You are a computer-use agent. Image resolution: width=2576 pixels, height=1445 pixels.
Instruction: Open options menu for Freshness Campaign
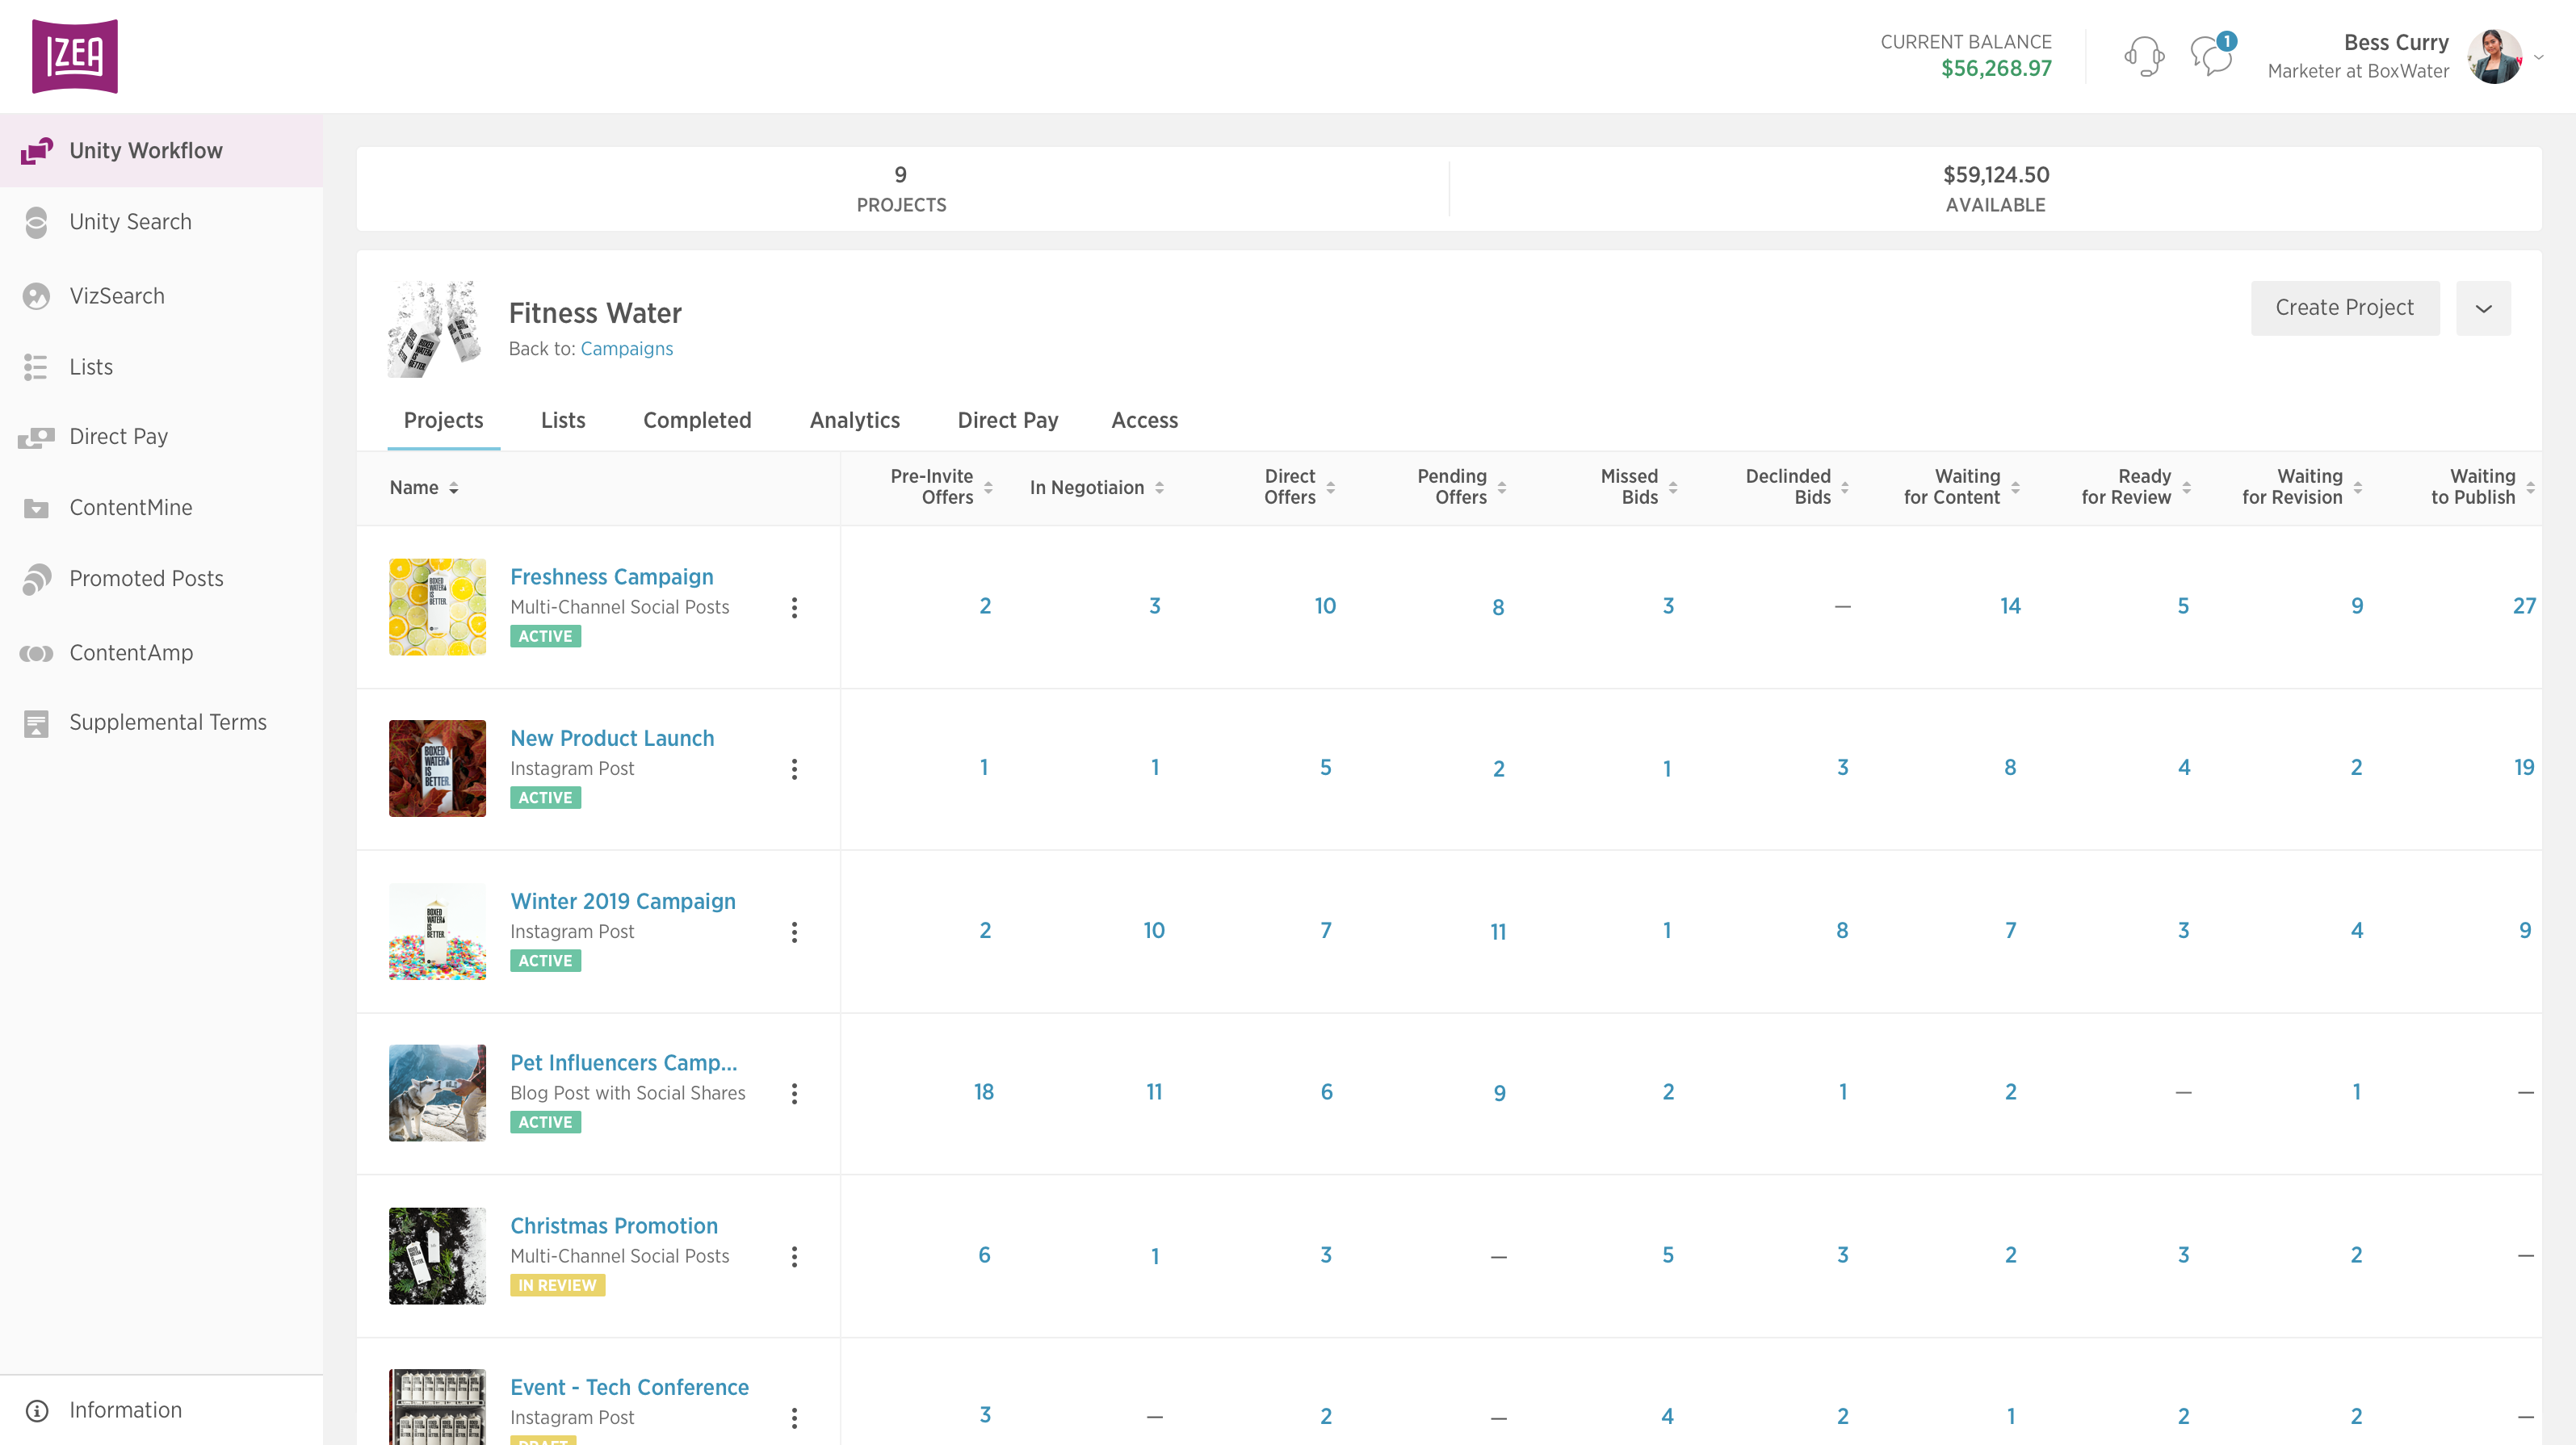[794, 607]
